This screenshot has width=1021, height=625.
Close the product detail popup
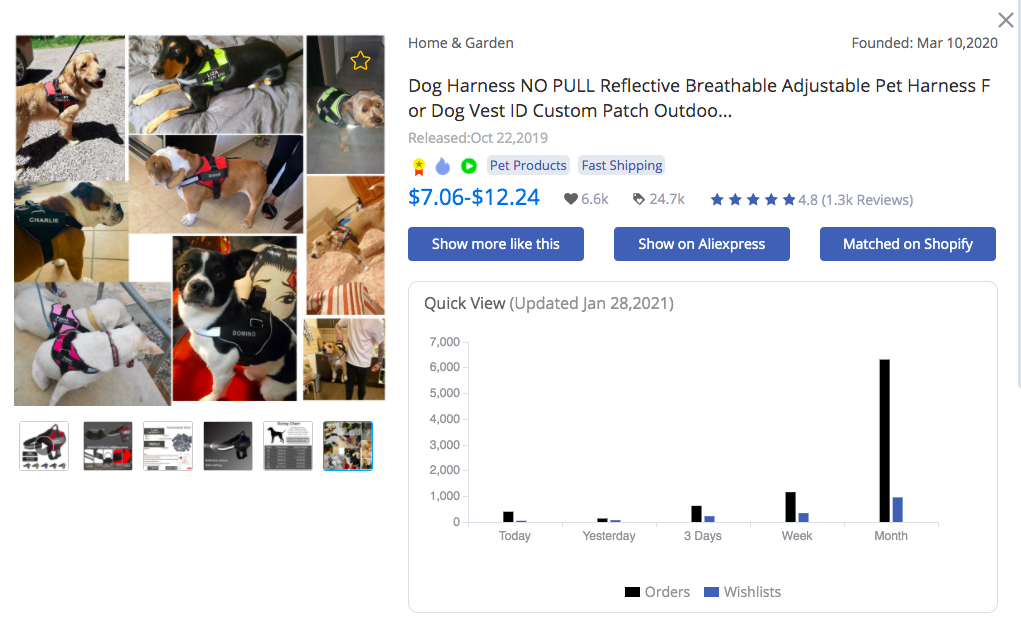click(x=1006, y=20)
